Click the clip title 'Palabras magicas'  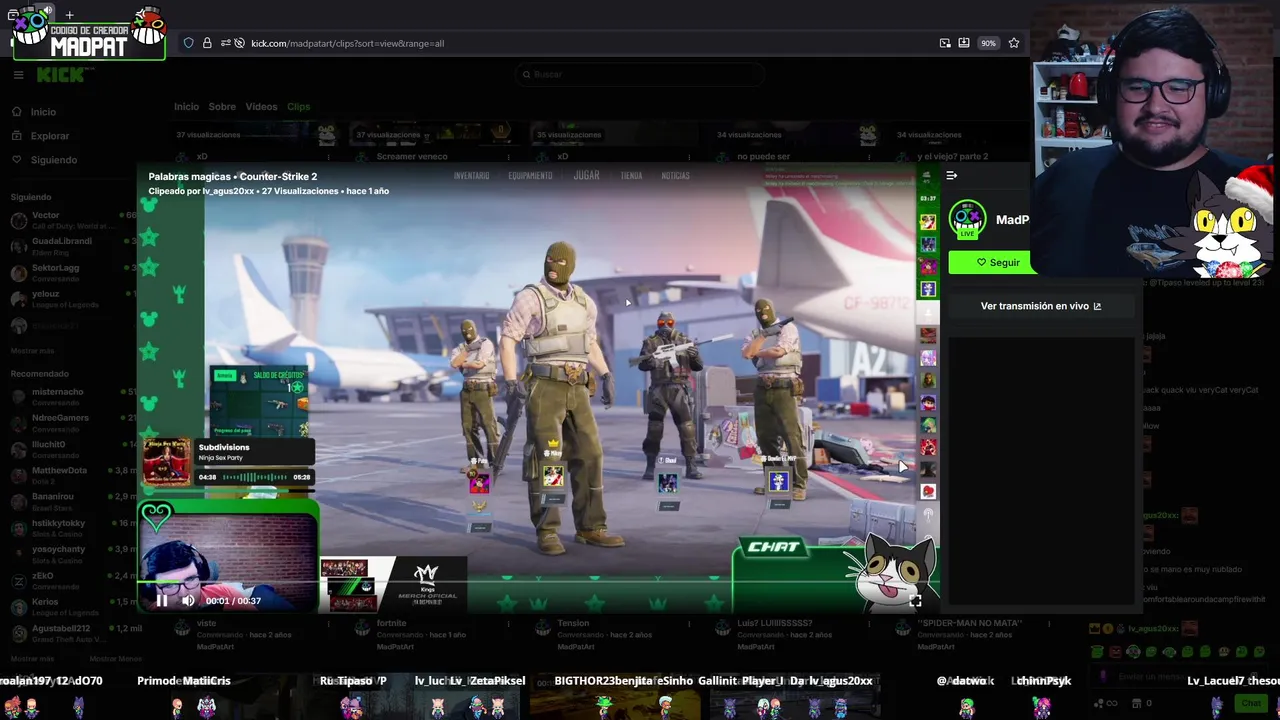[190, 176]
